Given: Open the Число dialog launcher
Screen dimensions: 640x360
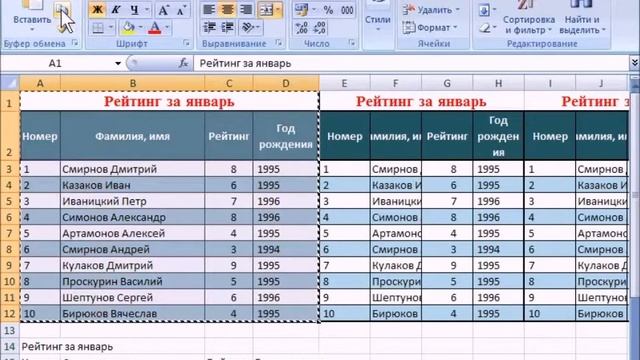Looking at the screenshot, I should point(352,43).
